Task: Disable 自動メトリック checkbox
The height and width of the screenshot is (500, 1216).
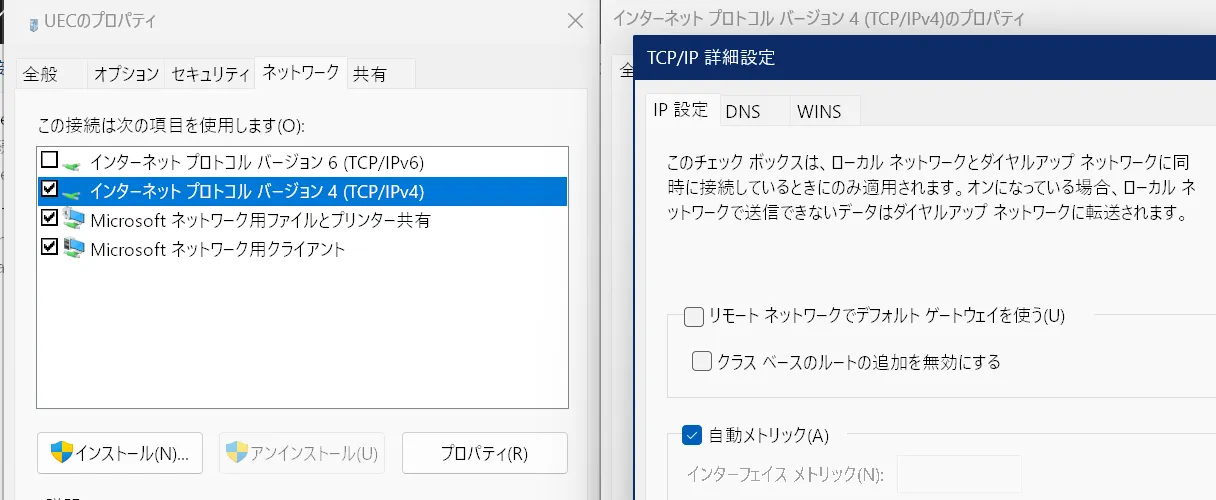Action: tap(692, 435)
